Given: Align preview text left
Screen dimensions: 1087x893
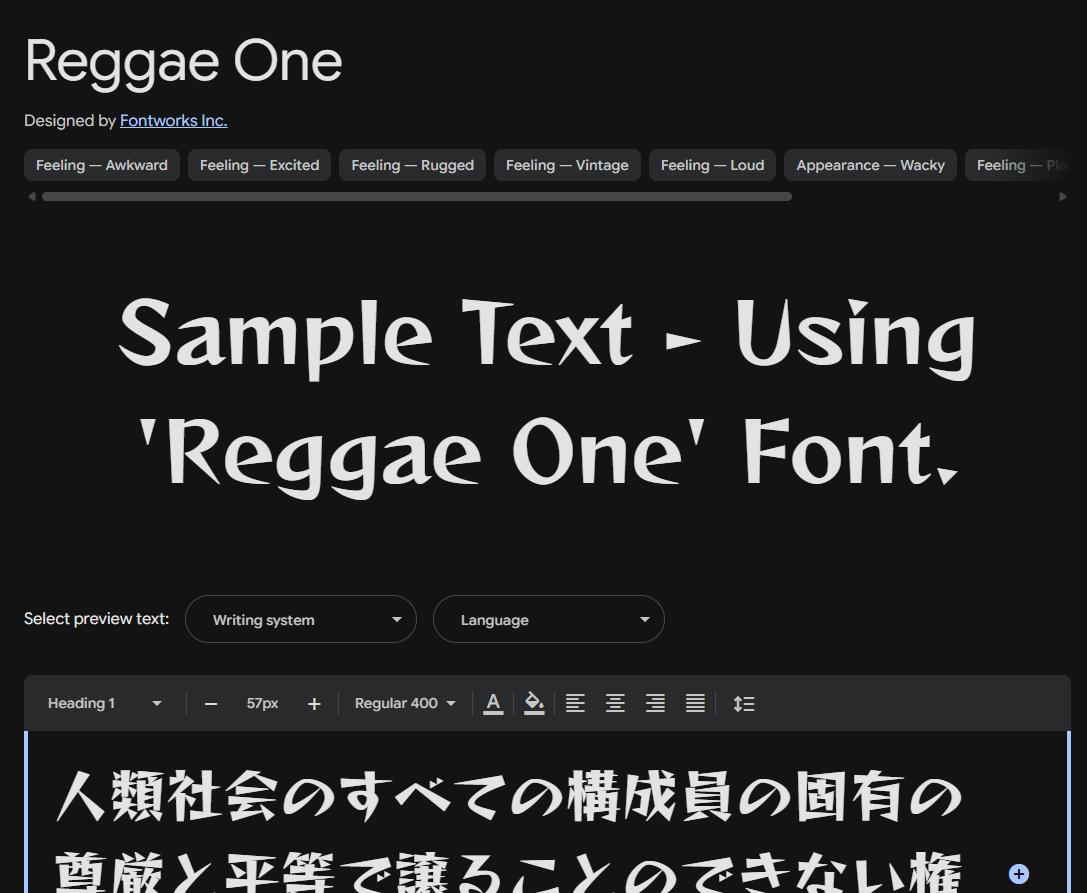Looking at the screenshot, I should coord(575,703).
